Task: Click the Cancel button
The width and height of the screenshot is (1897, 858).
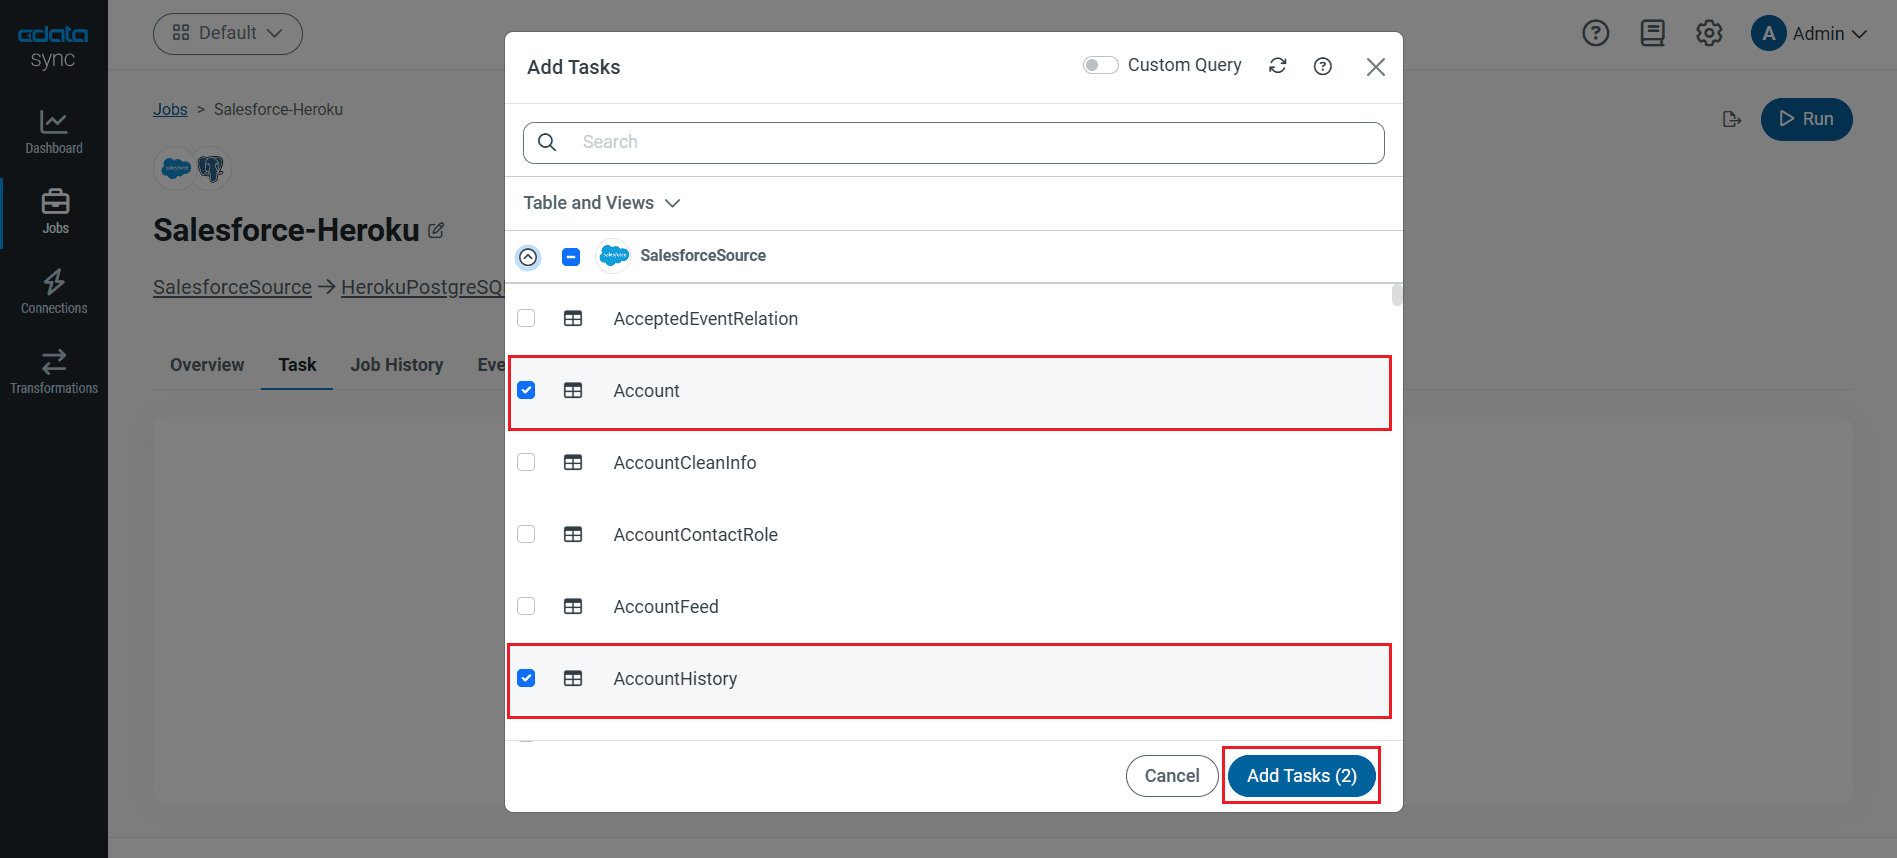Action: tap(1172, 776)
